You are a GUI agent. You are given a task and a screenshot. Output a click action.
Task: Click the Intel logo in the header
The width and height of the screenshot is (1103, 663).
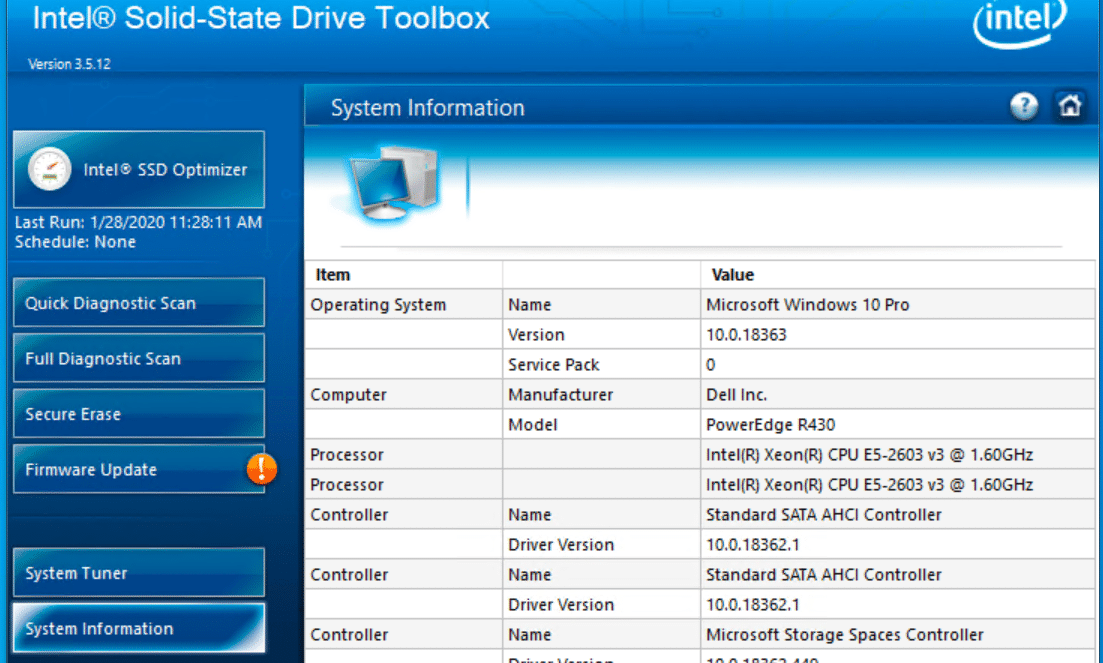point(1020,22)
